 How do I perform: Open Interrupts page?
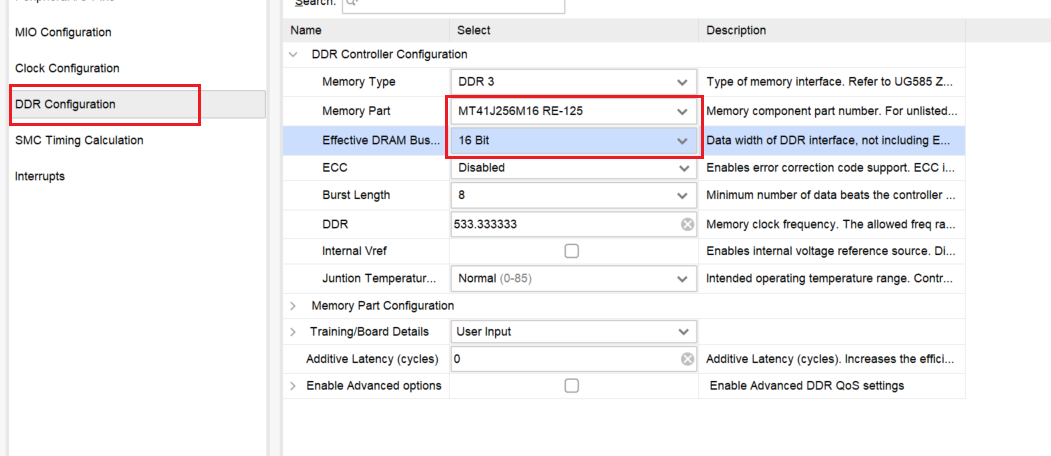pos(40,177)
